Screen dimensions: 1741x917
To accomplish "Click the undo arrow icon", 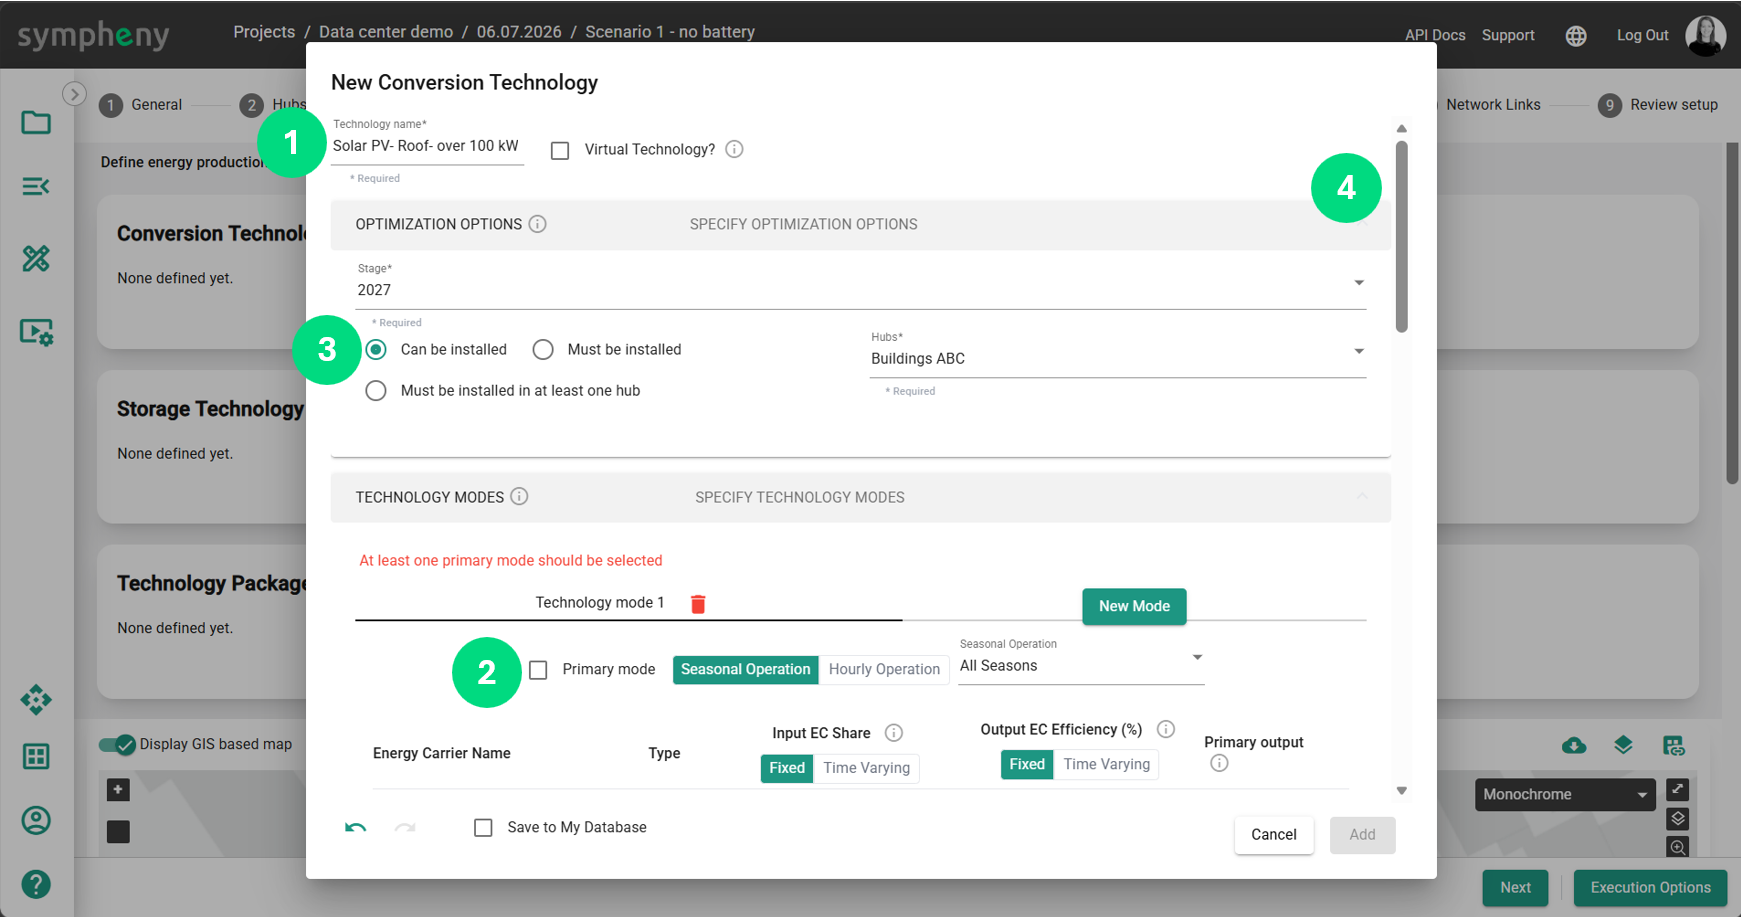I will pos(355,827).
